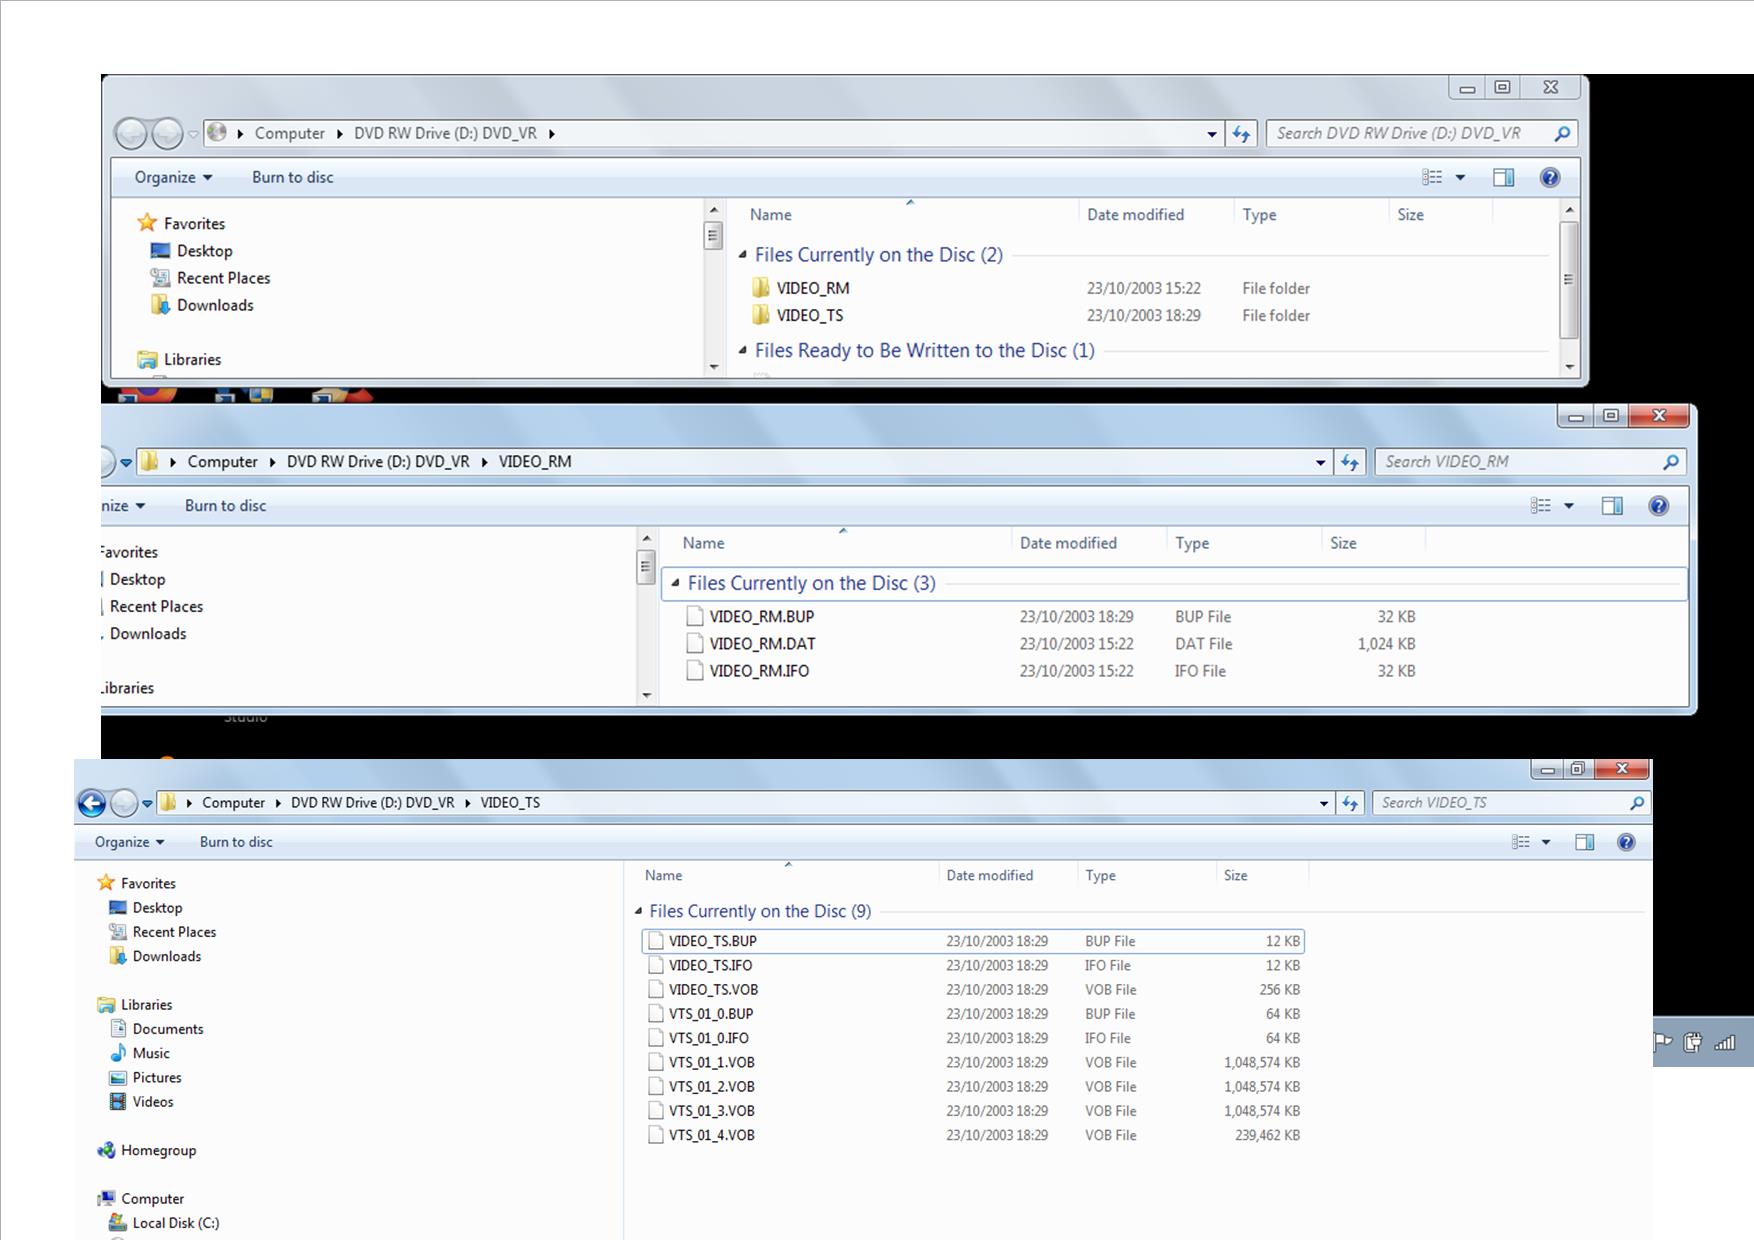1754x1240 pixels.
Task: Click Forward arrow in VIDEO_TS window
Action: (123, 803)
